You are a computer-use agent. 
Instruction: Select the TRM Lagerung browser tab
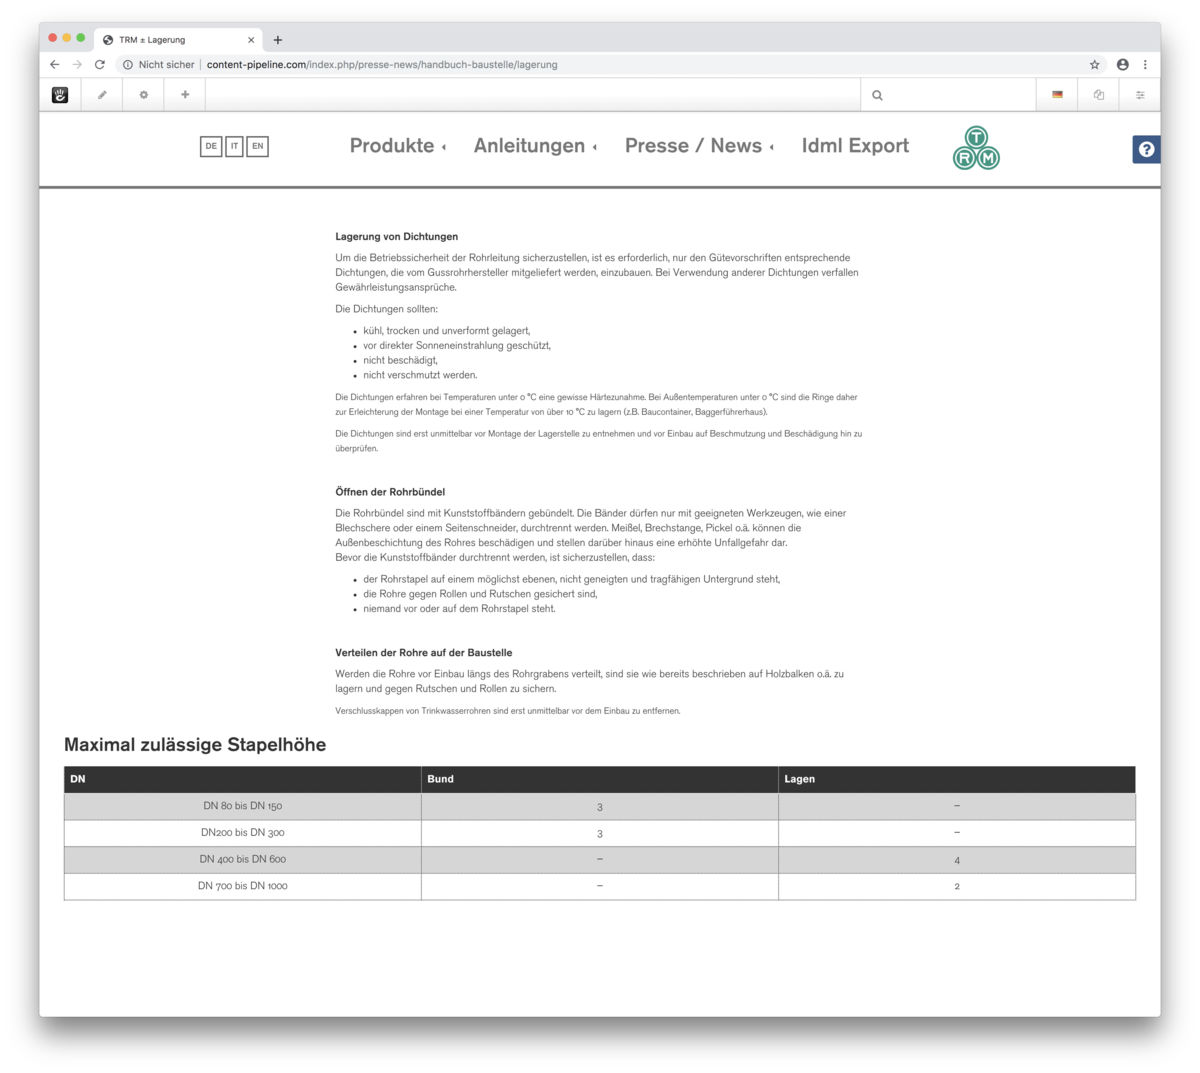coord(170,40)
